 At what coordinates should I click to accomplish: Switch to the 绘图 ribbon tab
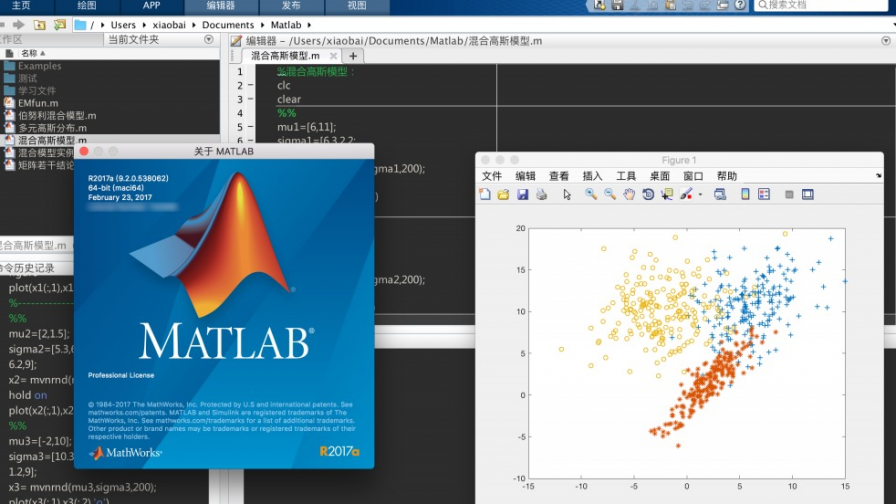pos(87,6)
